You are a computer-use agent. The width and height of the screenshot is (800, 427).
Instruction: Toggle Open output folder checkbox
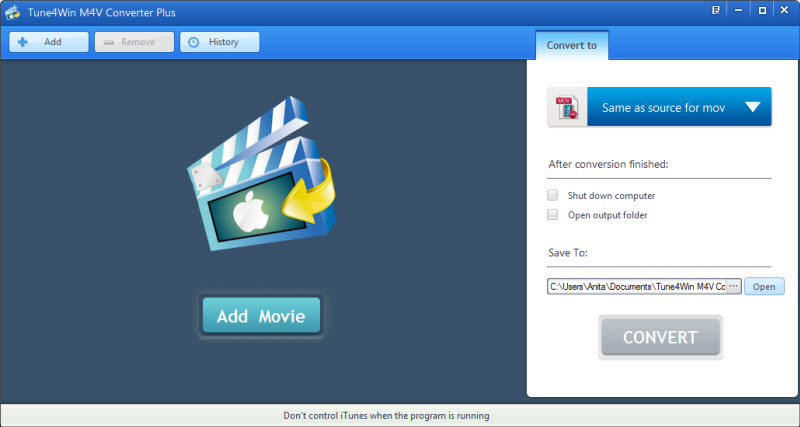click(553, 215)
